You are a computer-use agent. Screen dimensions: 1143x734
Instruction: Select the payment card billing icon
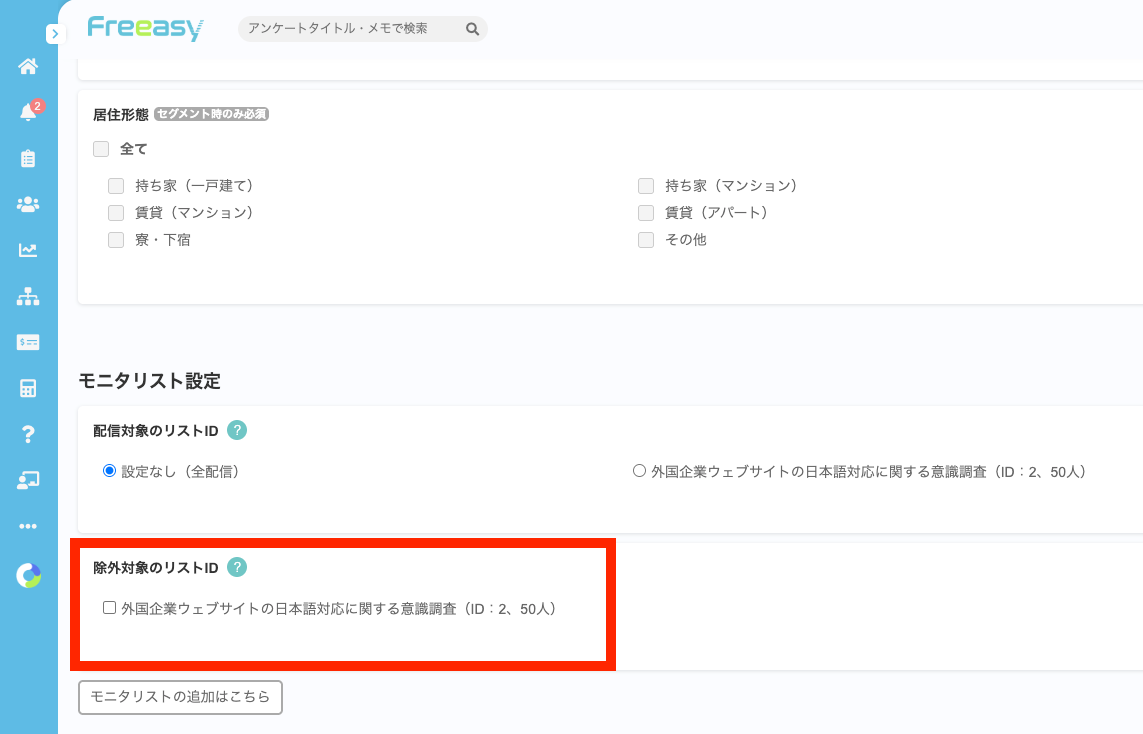(x=28, y=342)
